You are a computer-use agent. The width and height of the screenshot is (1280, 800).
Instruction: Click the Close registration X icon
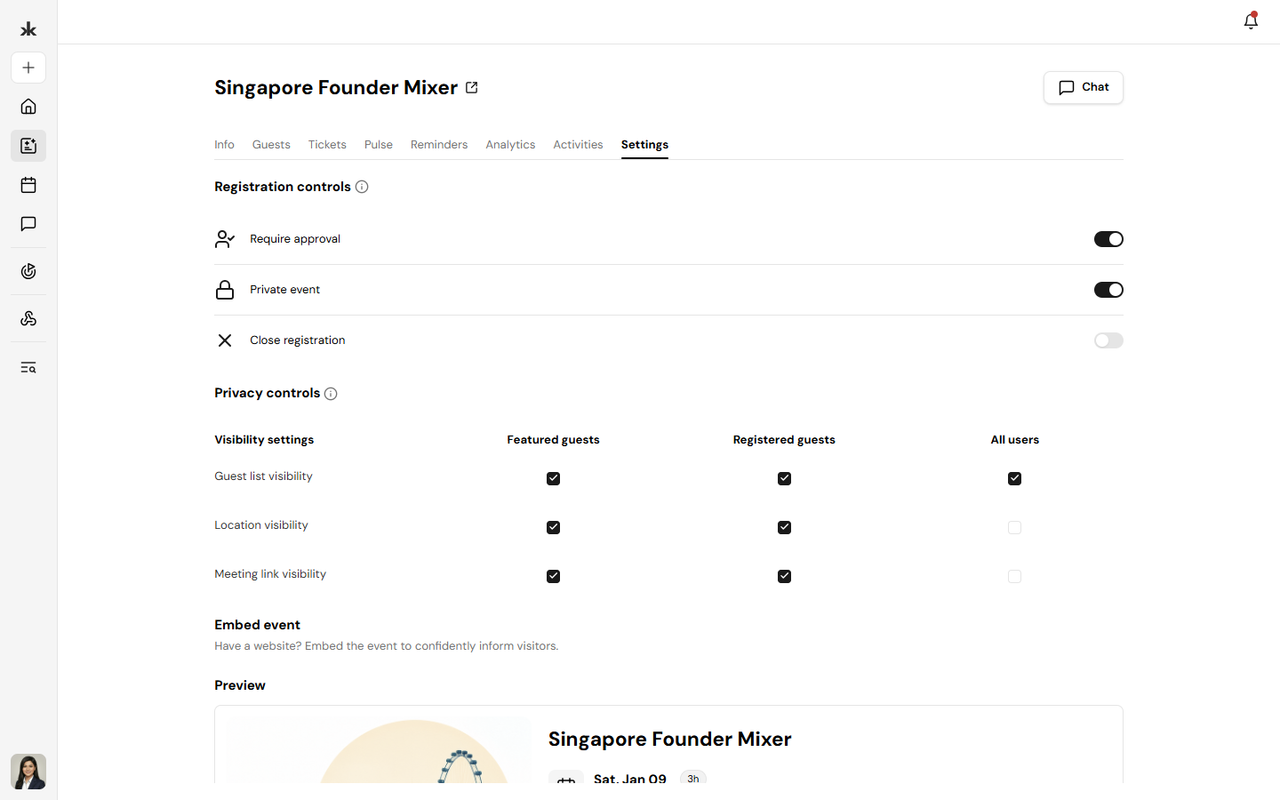pos(225,341)
